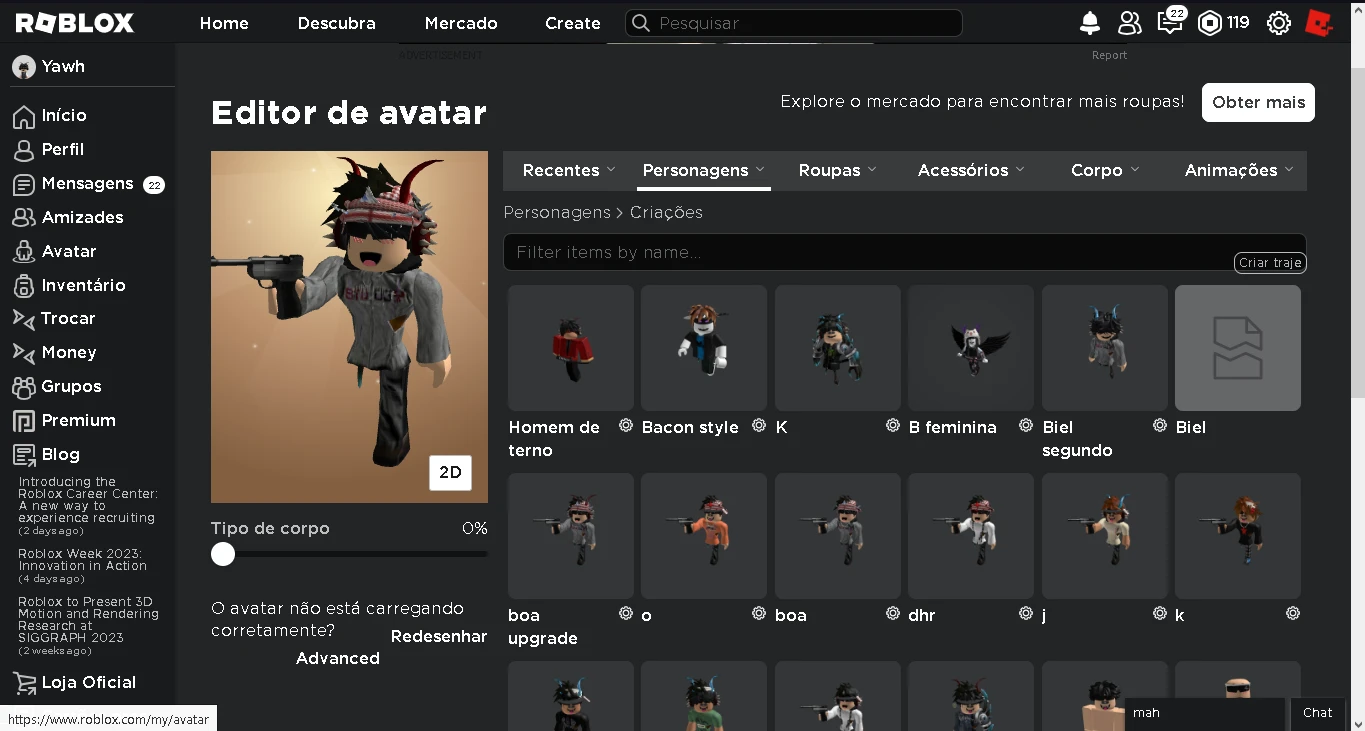Select the Homem de terno outfit thumbnail
This screenshot has width=1365, height=731.
(571, 348)
